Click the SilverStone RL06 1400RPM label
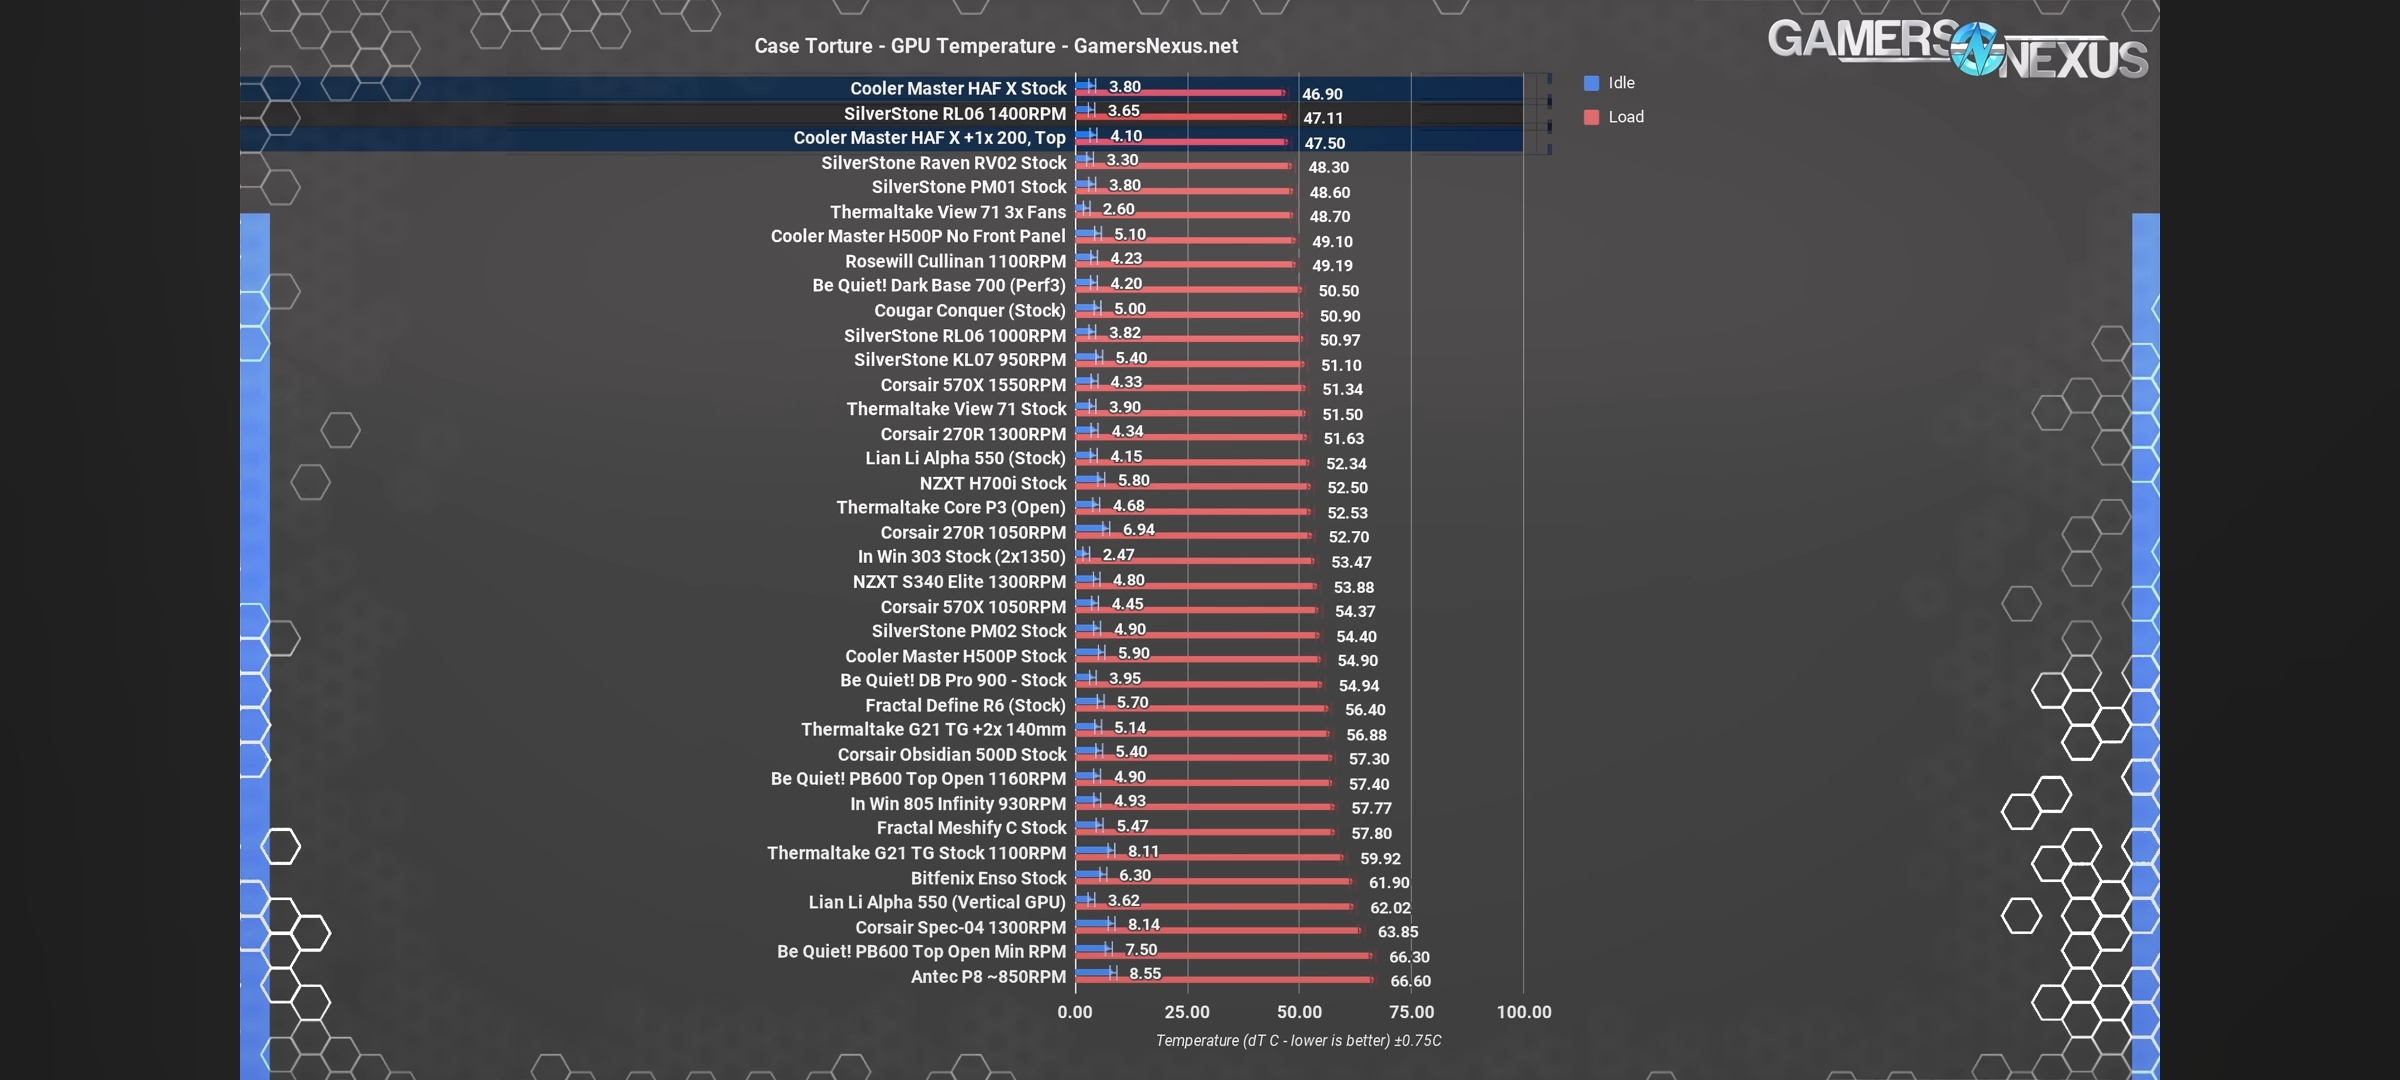The image size is (2400, 1080). coord(954,114)
